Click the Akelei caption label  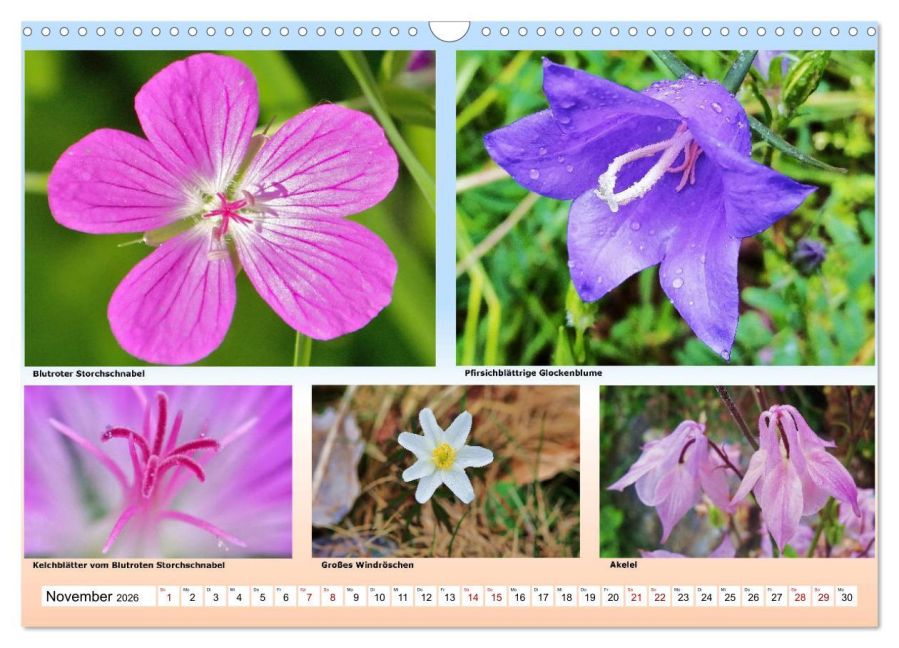tap(623, 565)
